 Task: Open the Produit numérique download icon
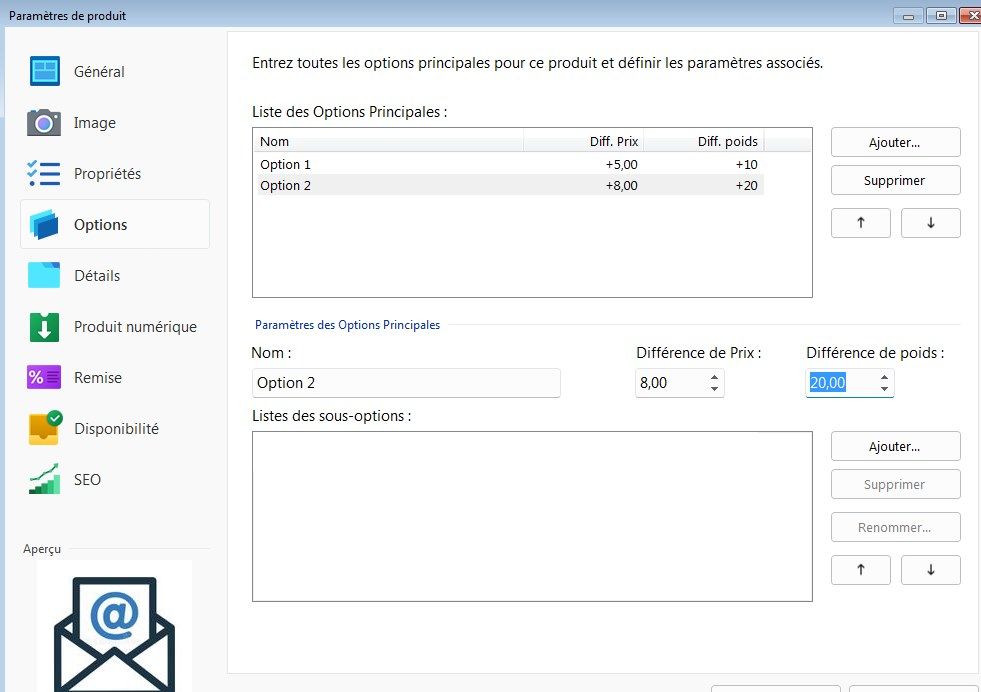point(45,327)
